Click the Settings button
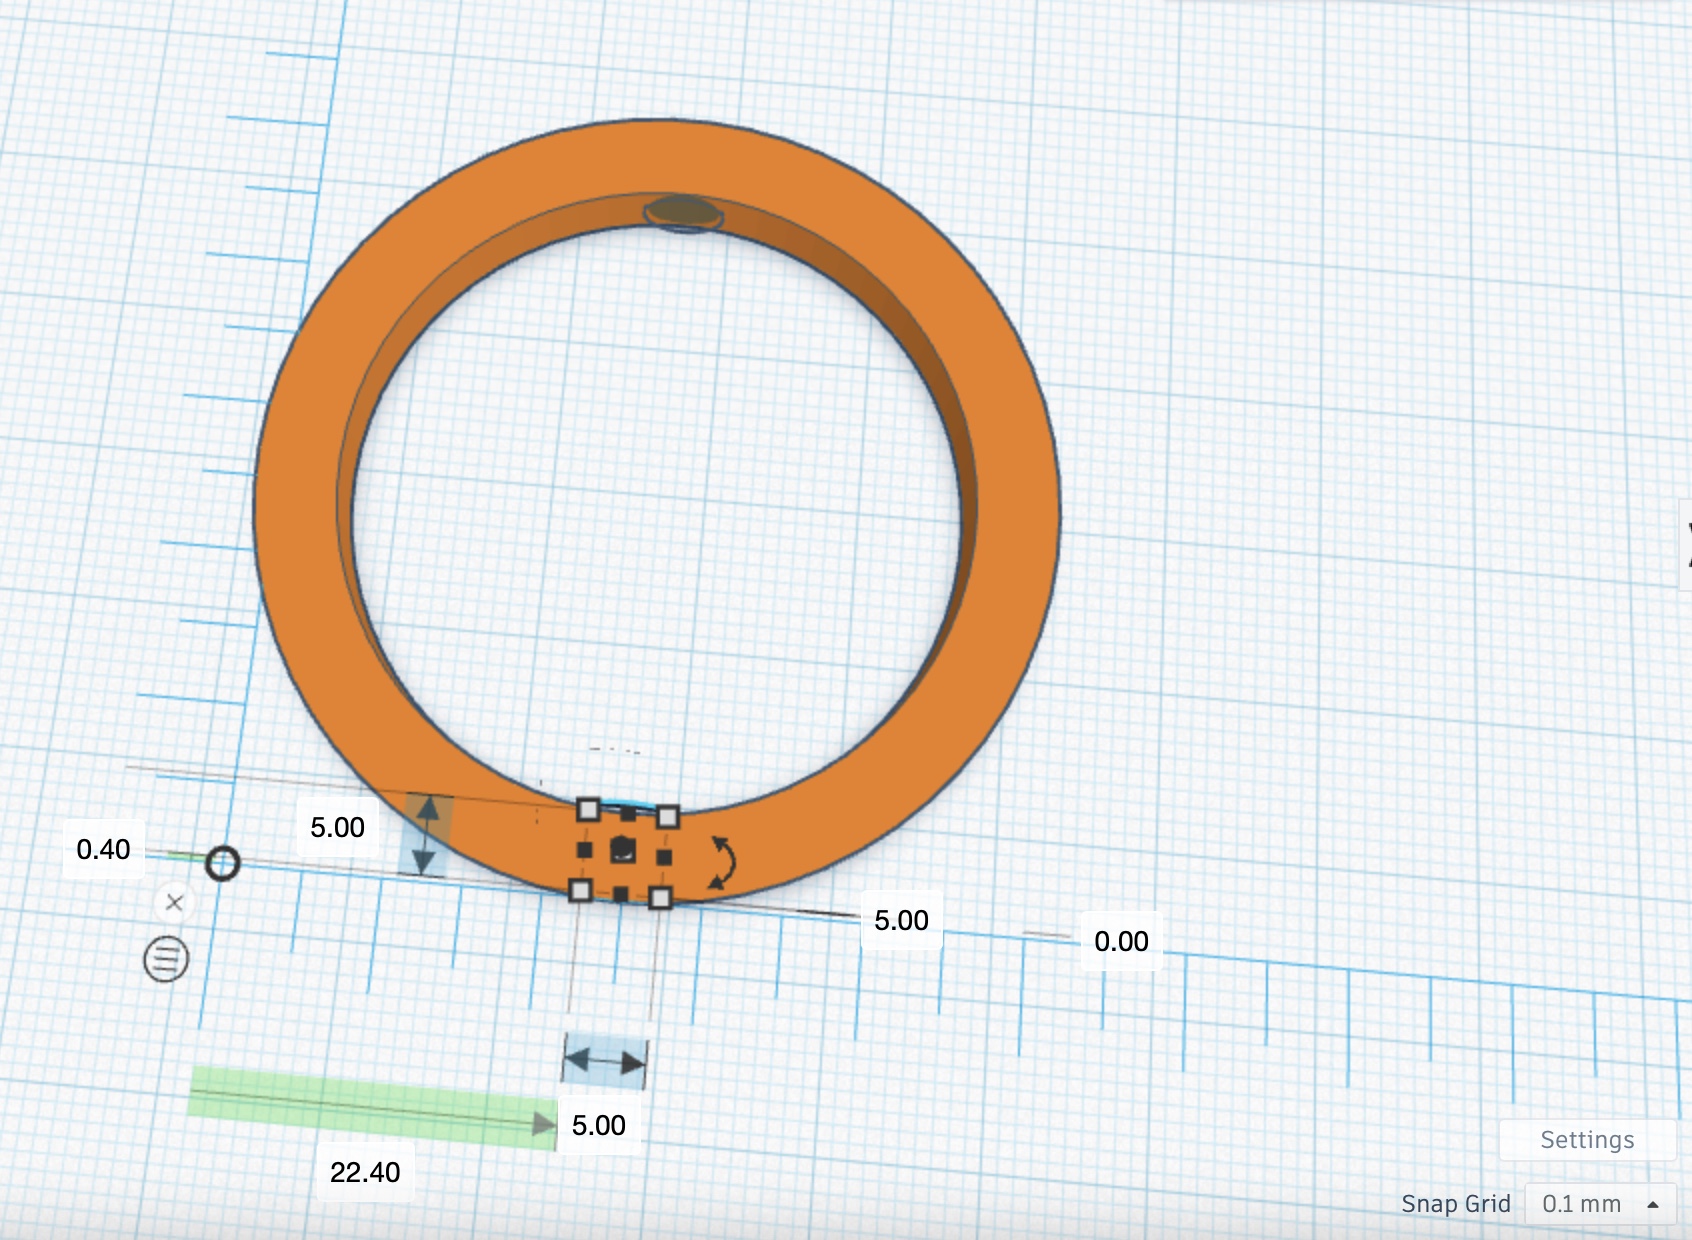 1587,1140
